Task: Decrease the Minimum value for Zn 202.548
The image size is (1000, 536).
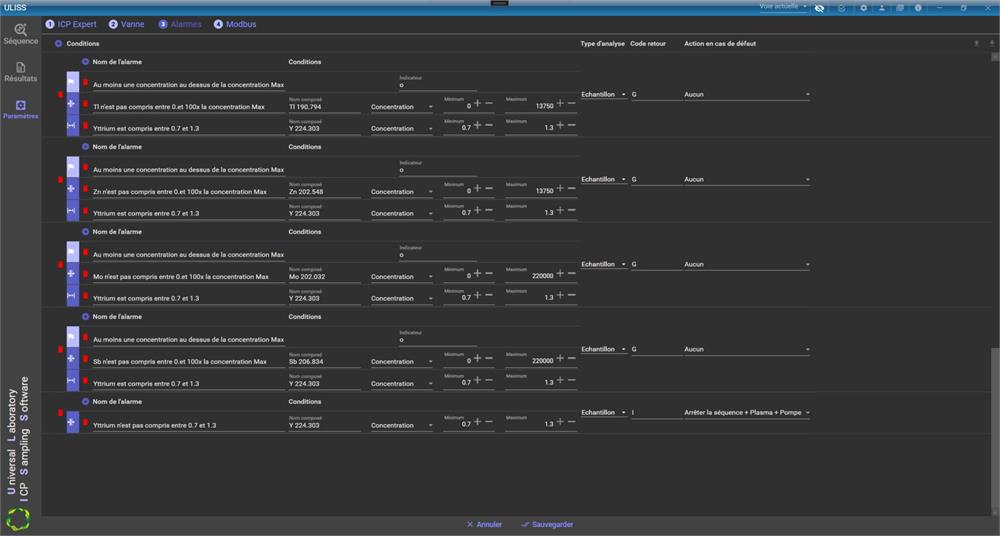Action: [x=489, y=189]
